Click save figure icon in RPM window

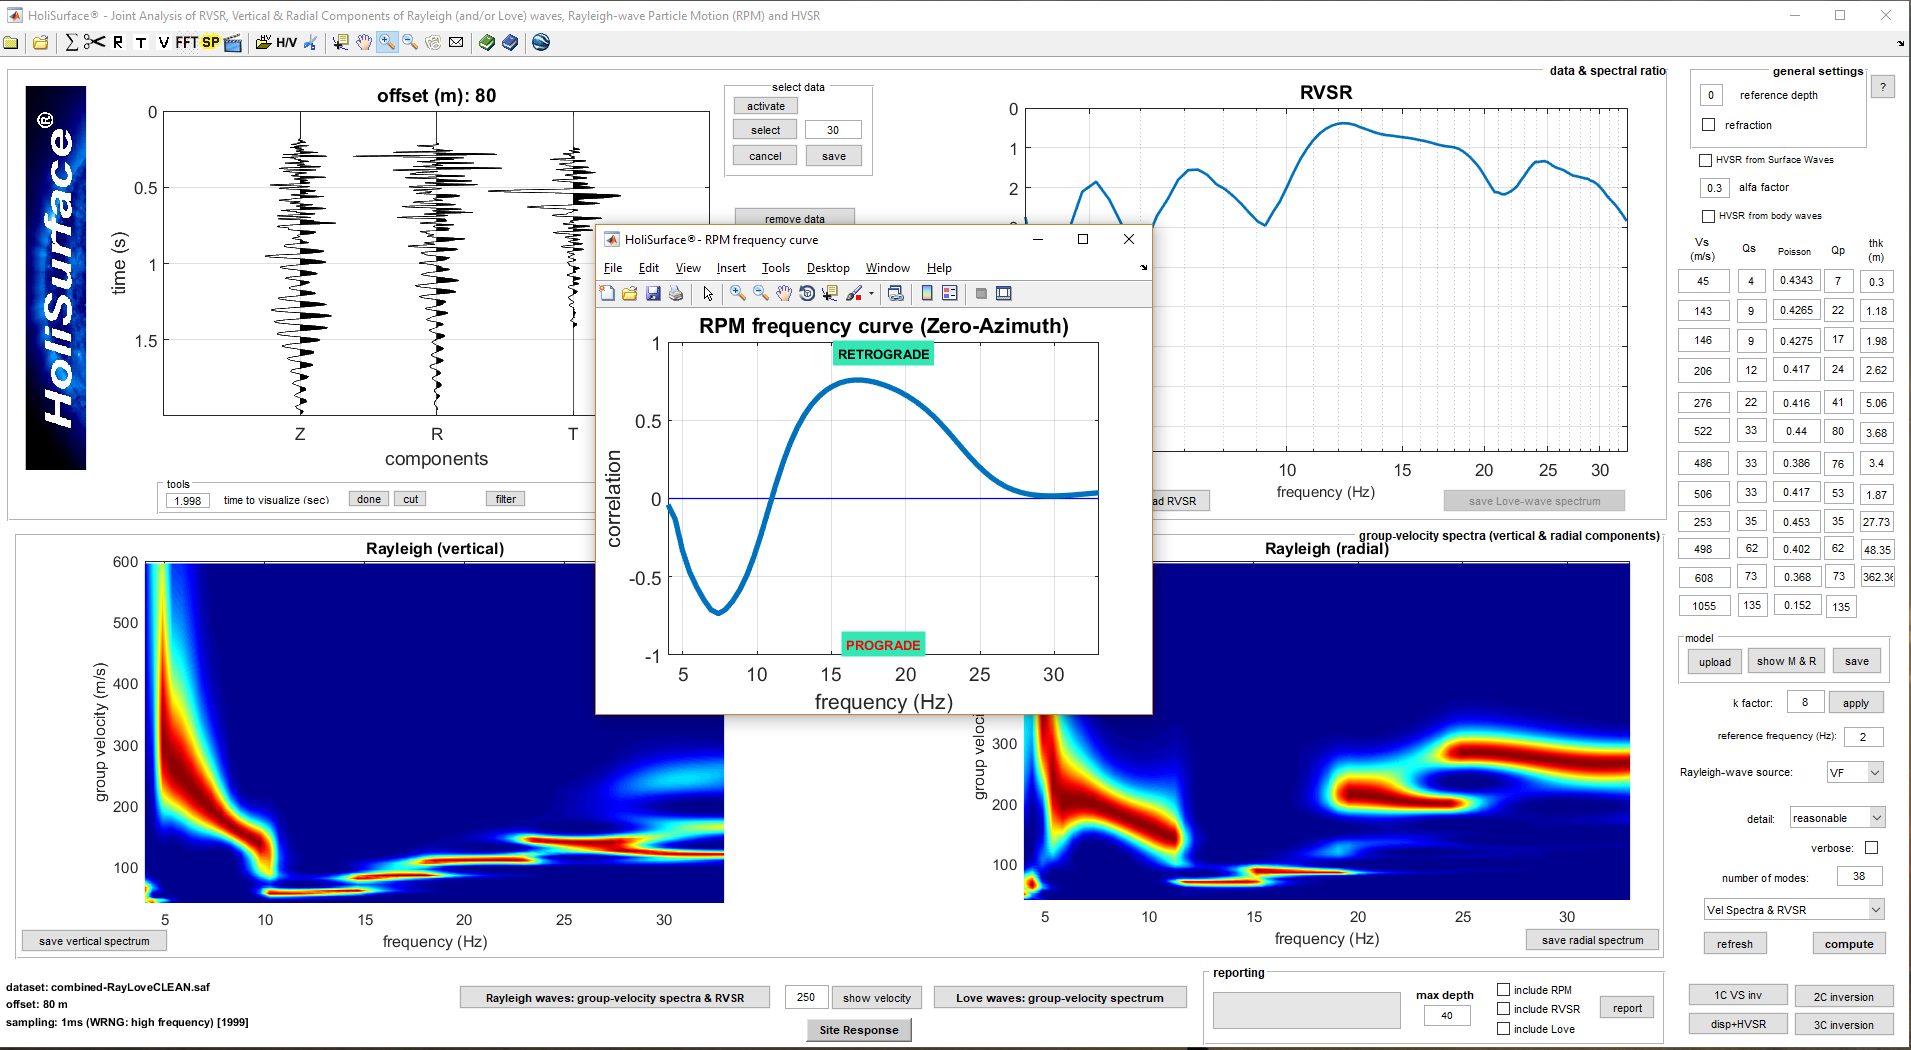pos(653,293)
